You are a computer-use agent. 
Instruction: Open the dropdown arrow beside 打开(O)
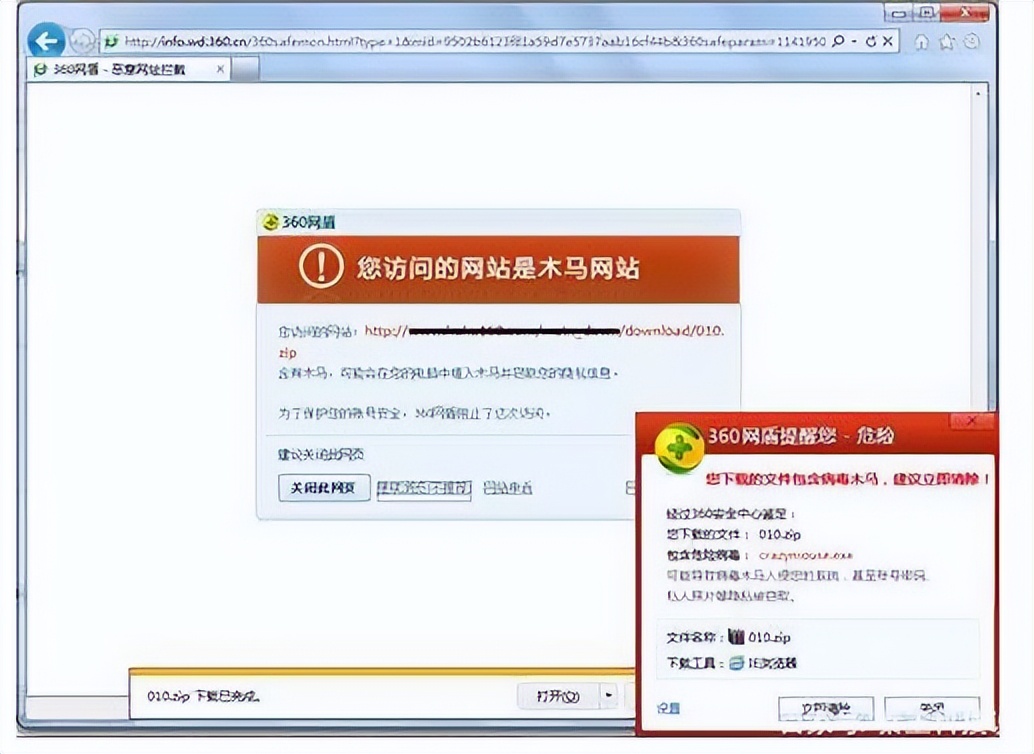tap(606, 695)
